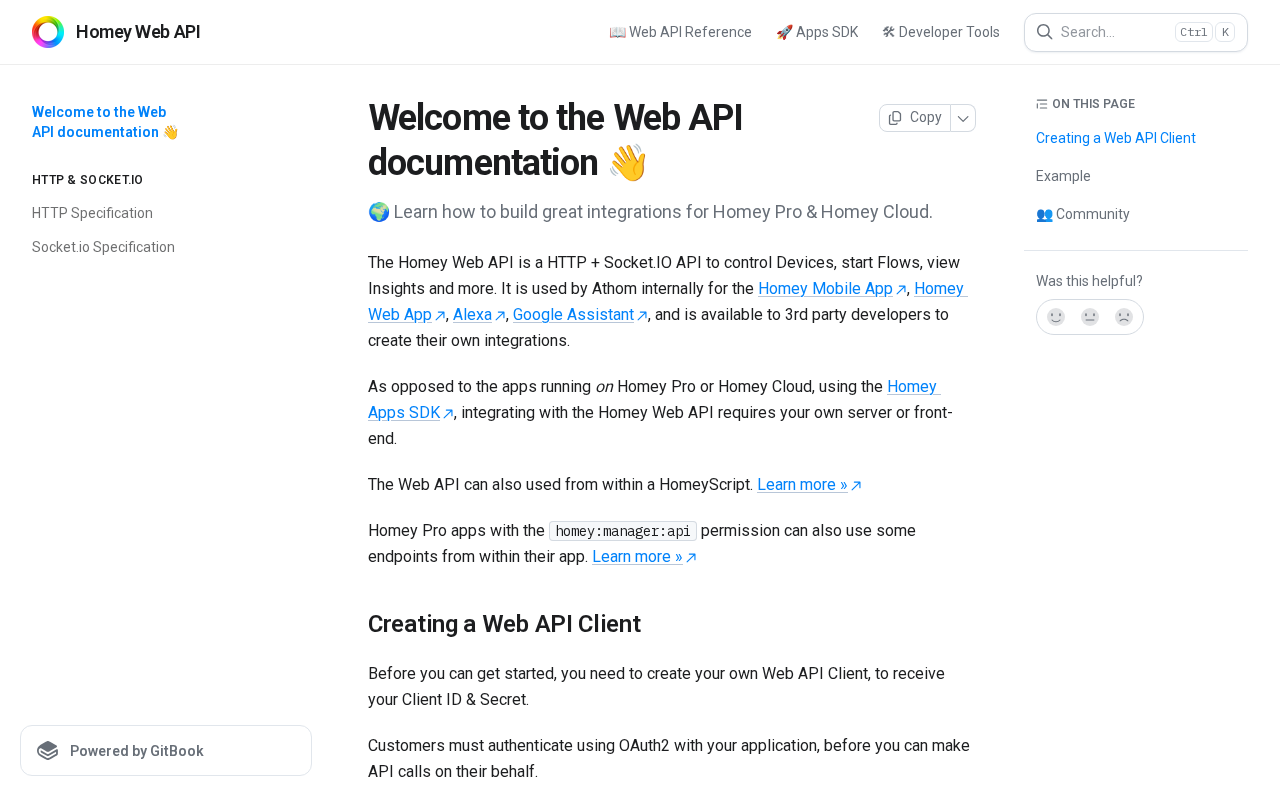Follow the Homey Mobile App link

point(825,289)
